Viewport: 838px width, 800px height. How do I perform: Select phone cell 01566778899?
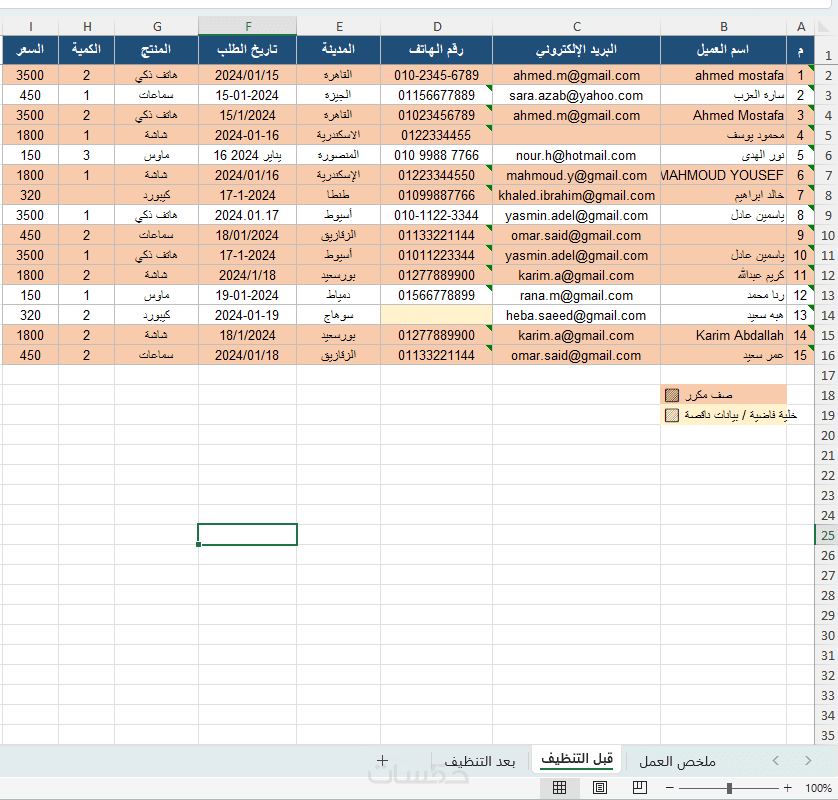point(437,296)
